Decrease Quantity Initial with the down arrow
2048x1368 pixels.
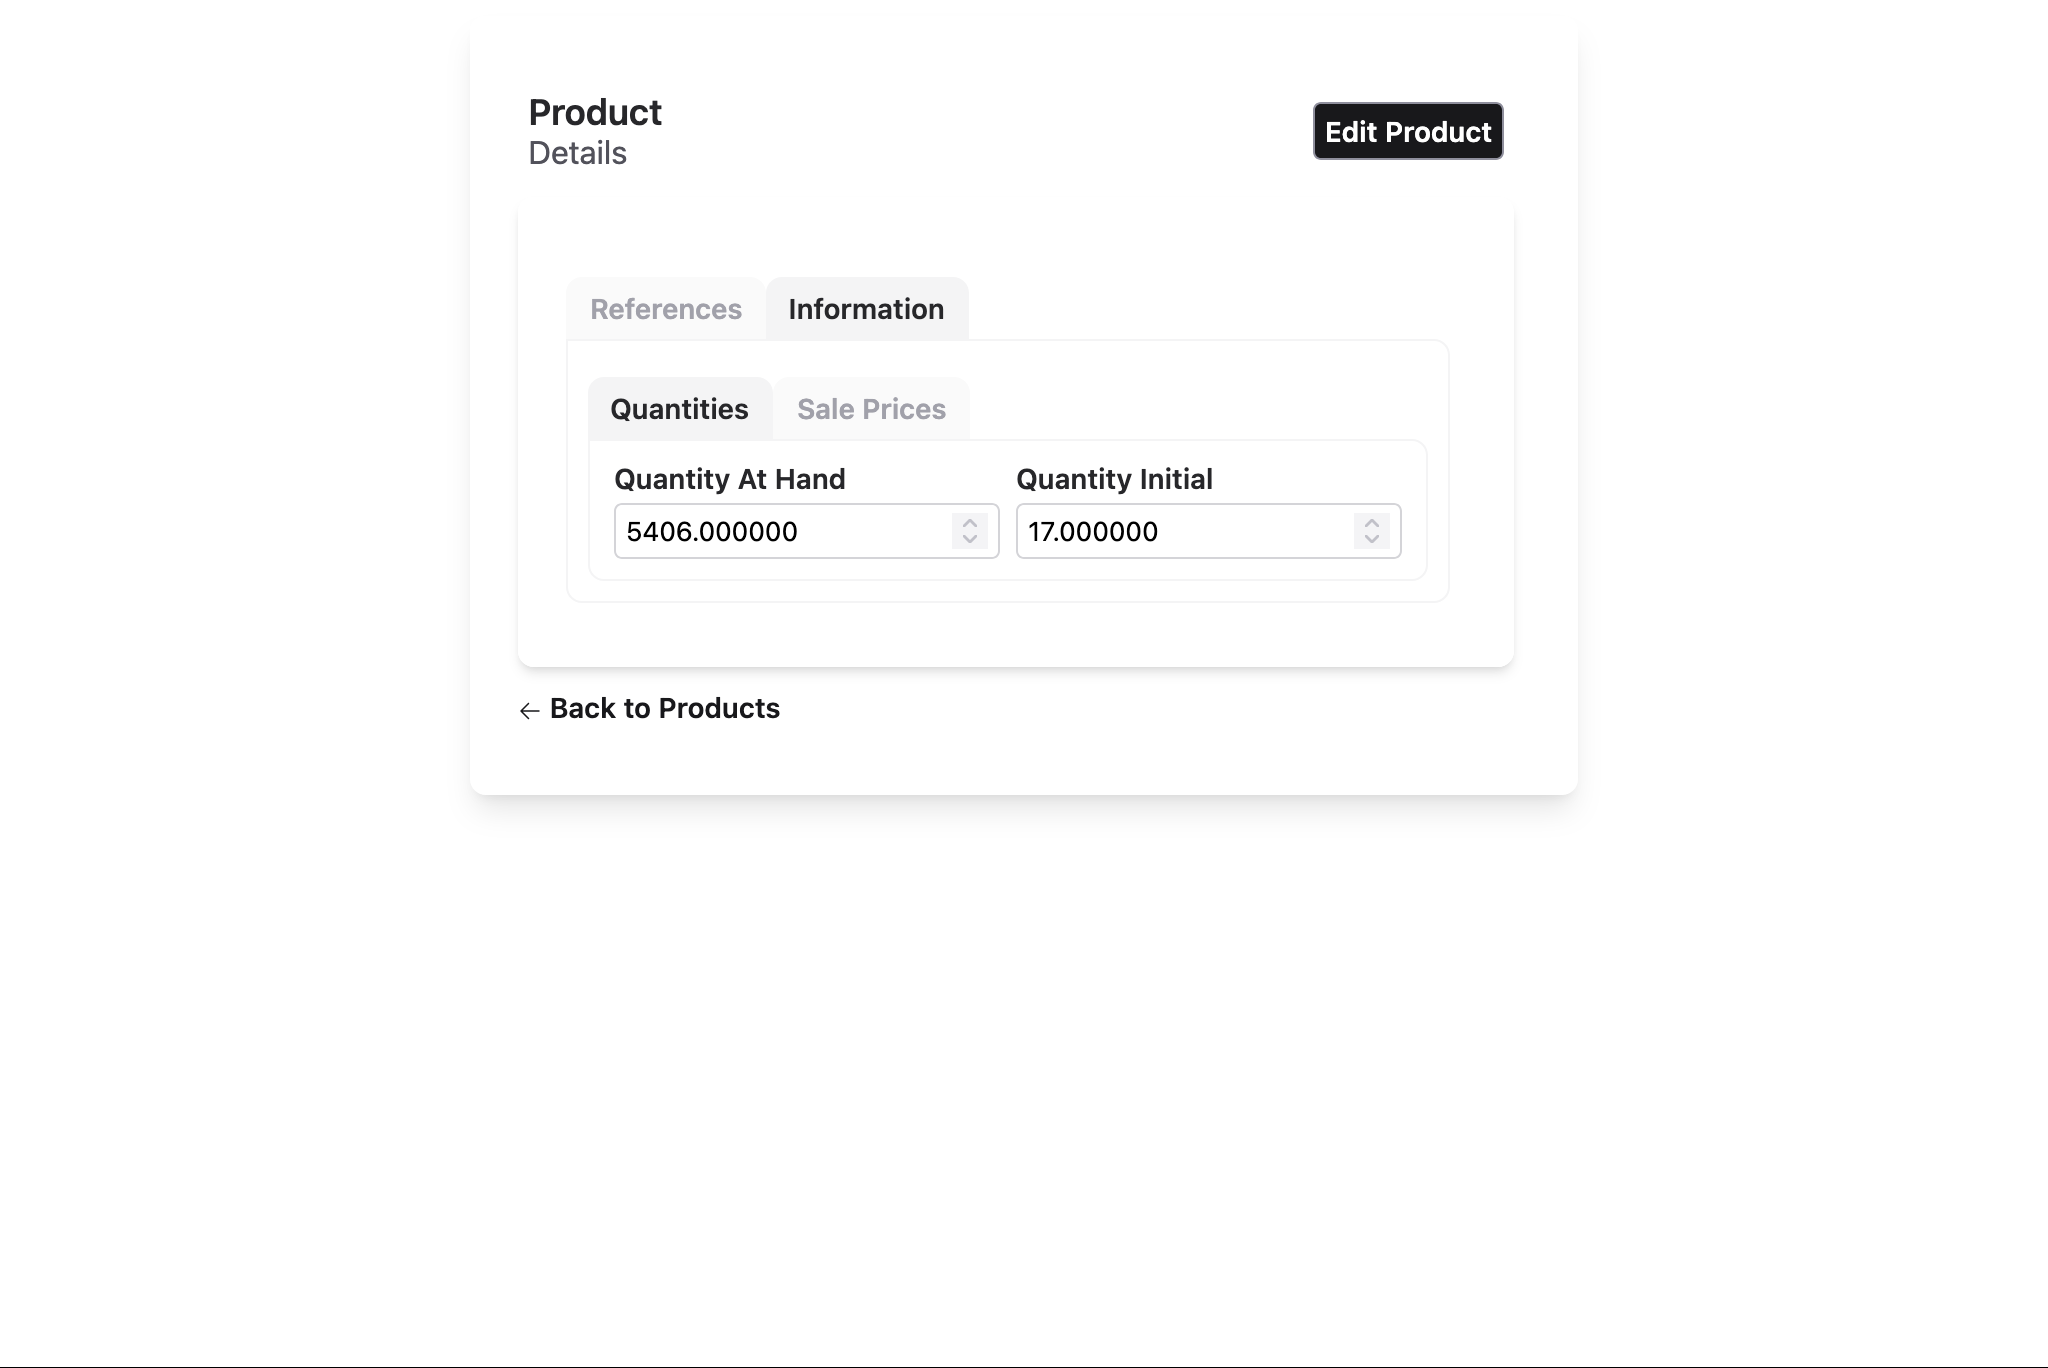click(x=1372, y=540)
